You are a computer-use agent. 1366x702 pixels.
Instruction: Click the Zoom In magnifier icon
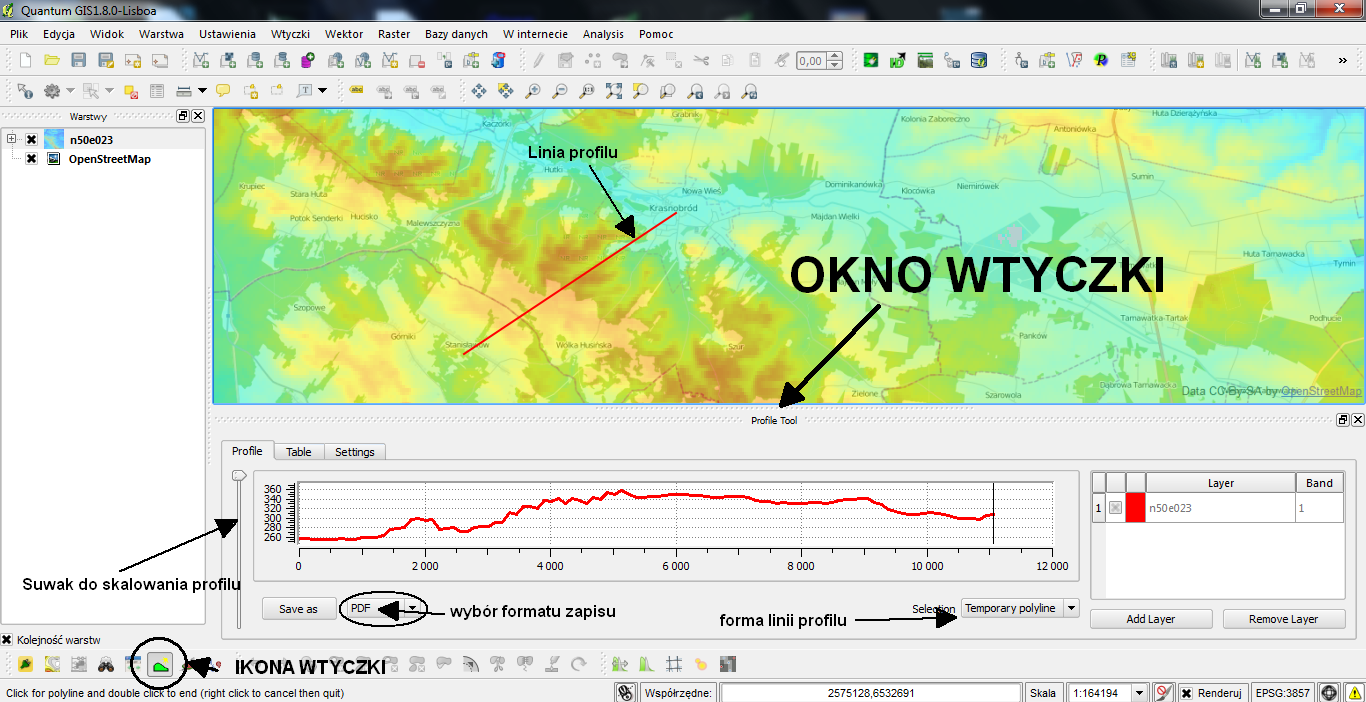tap(533, 90)
